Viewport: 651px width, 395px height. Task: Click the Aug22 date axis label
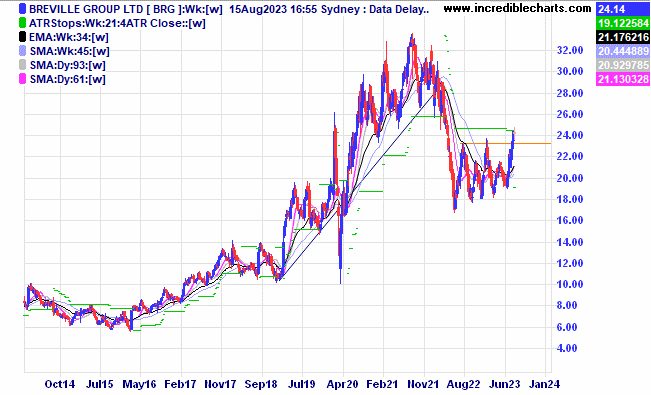point(463,384)
